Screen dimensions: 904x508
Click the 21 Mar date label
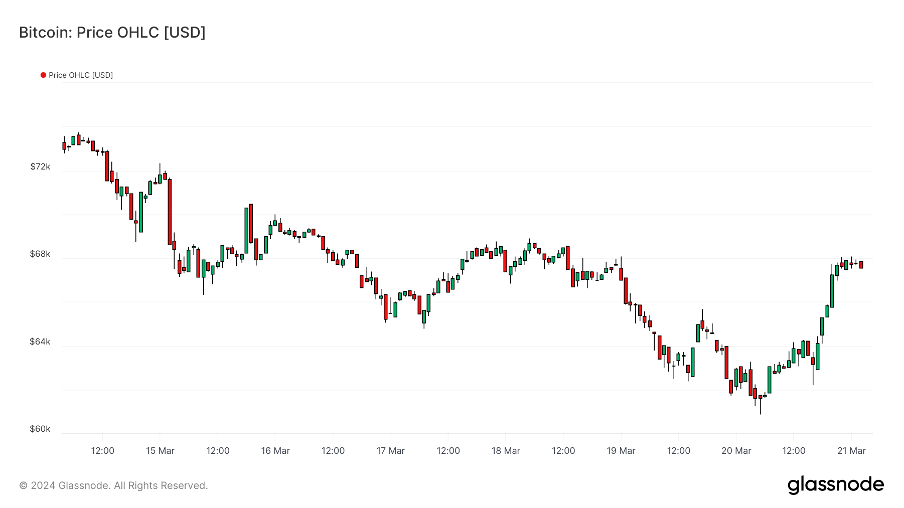click(x=851, y=450)
